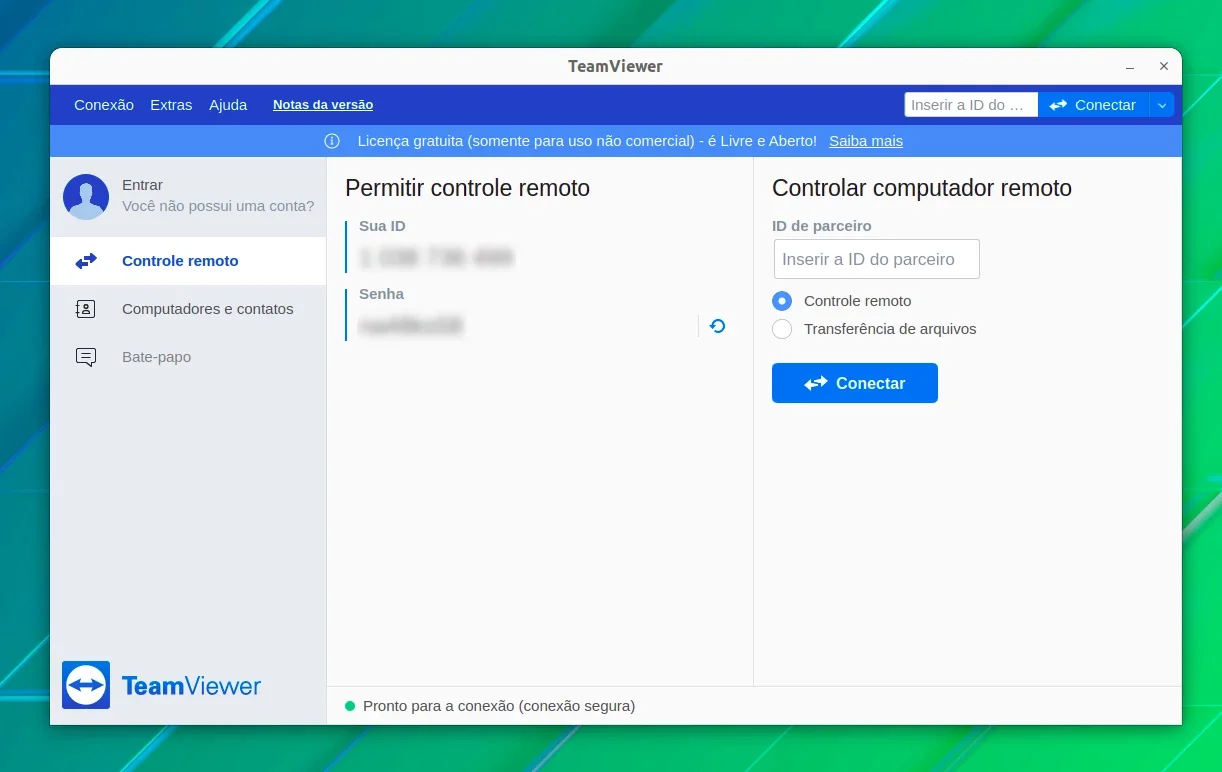Open Computadores e contatos section
1222x772 pixels.
pos(188,309)
